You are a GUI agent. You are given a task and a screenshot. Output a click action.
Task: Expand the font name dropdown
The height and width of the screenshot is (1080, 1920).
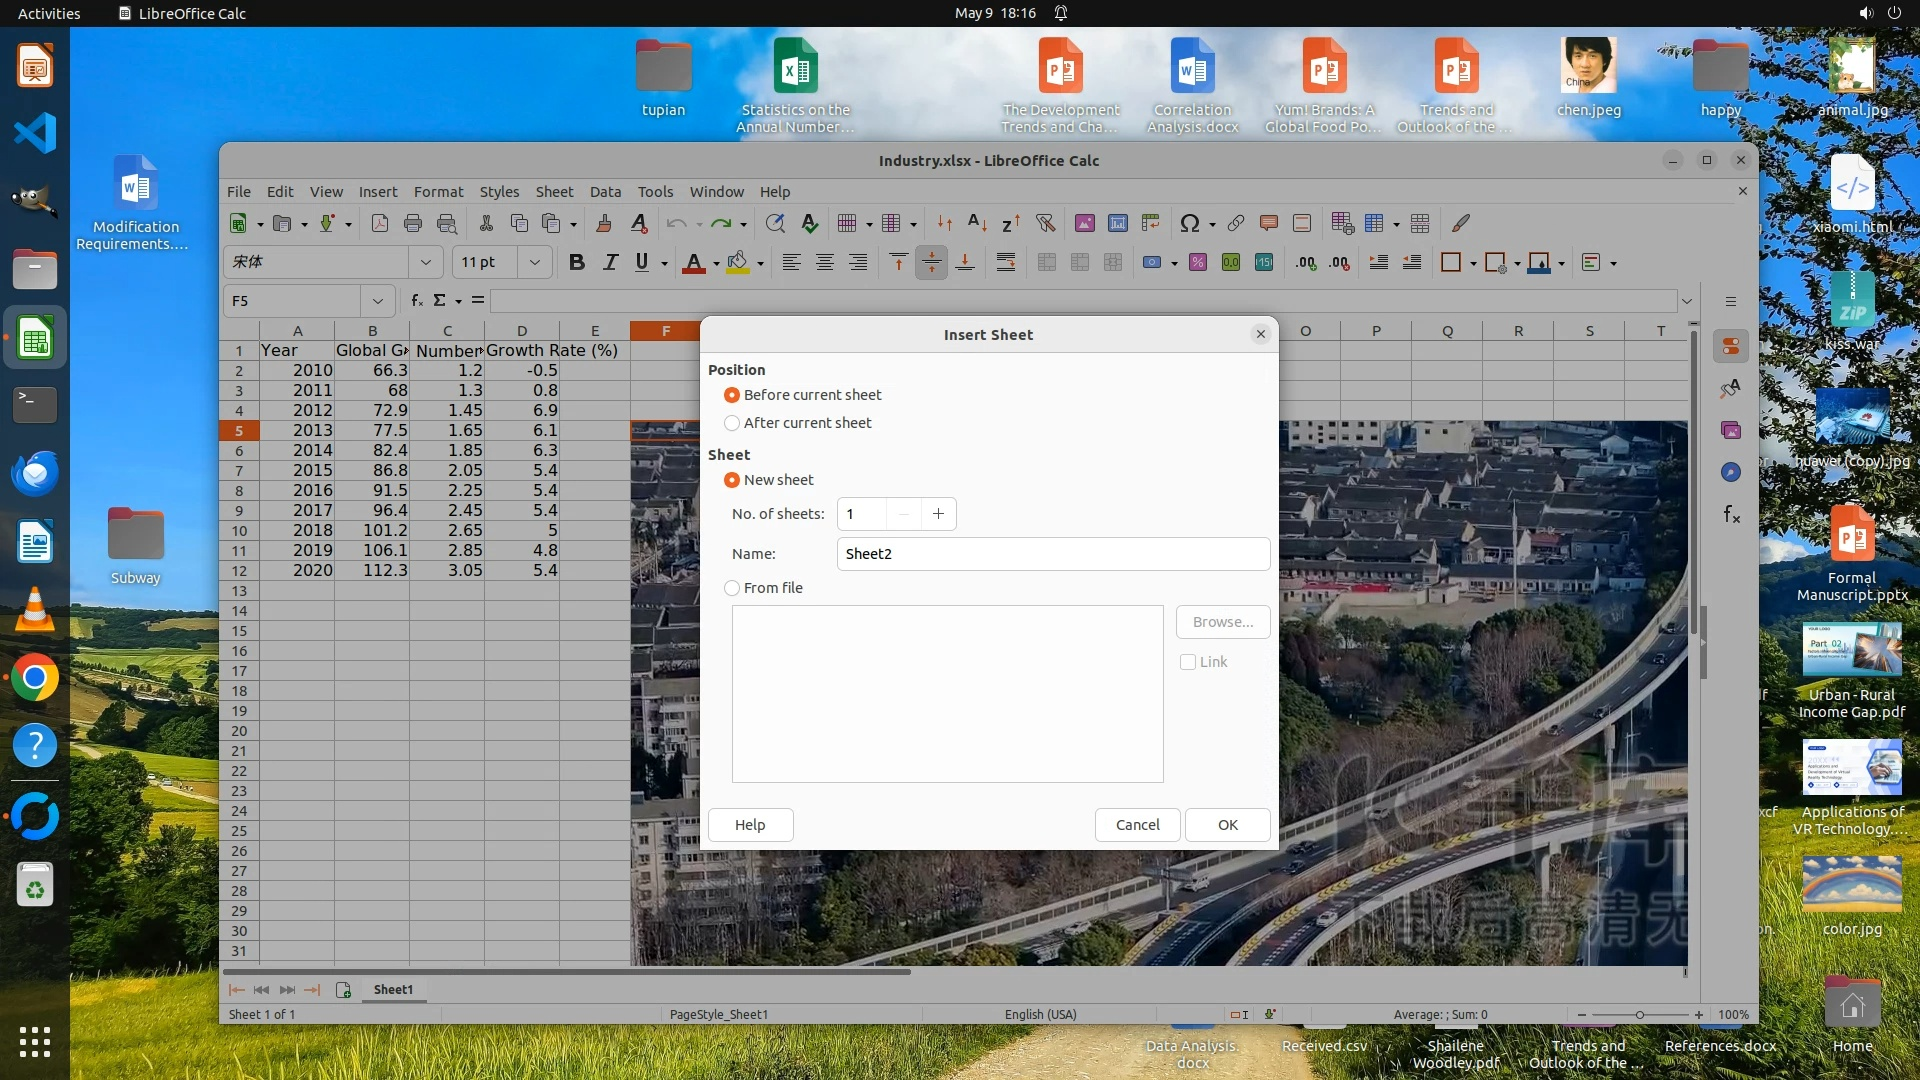pos(425,262)
